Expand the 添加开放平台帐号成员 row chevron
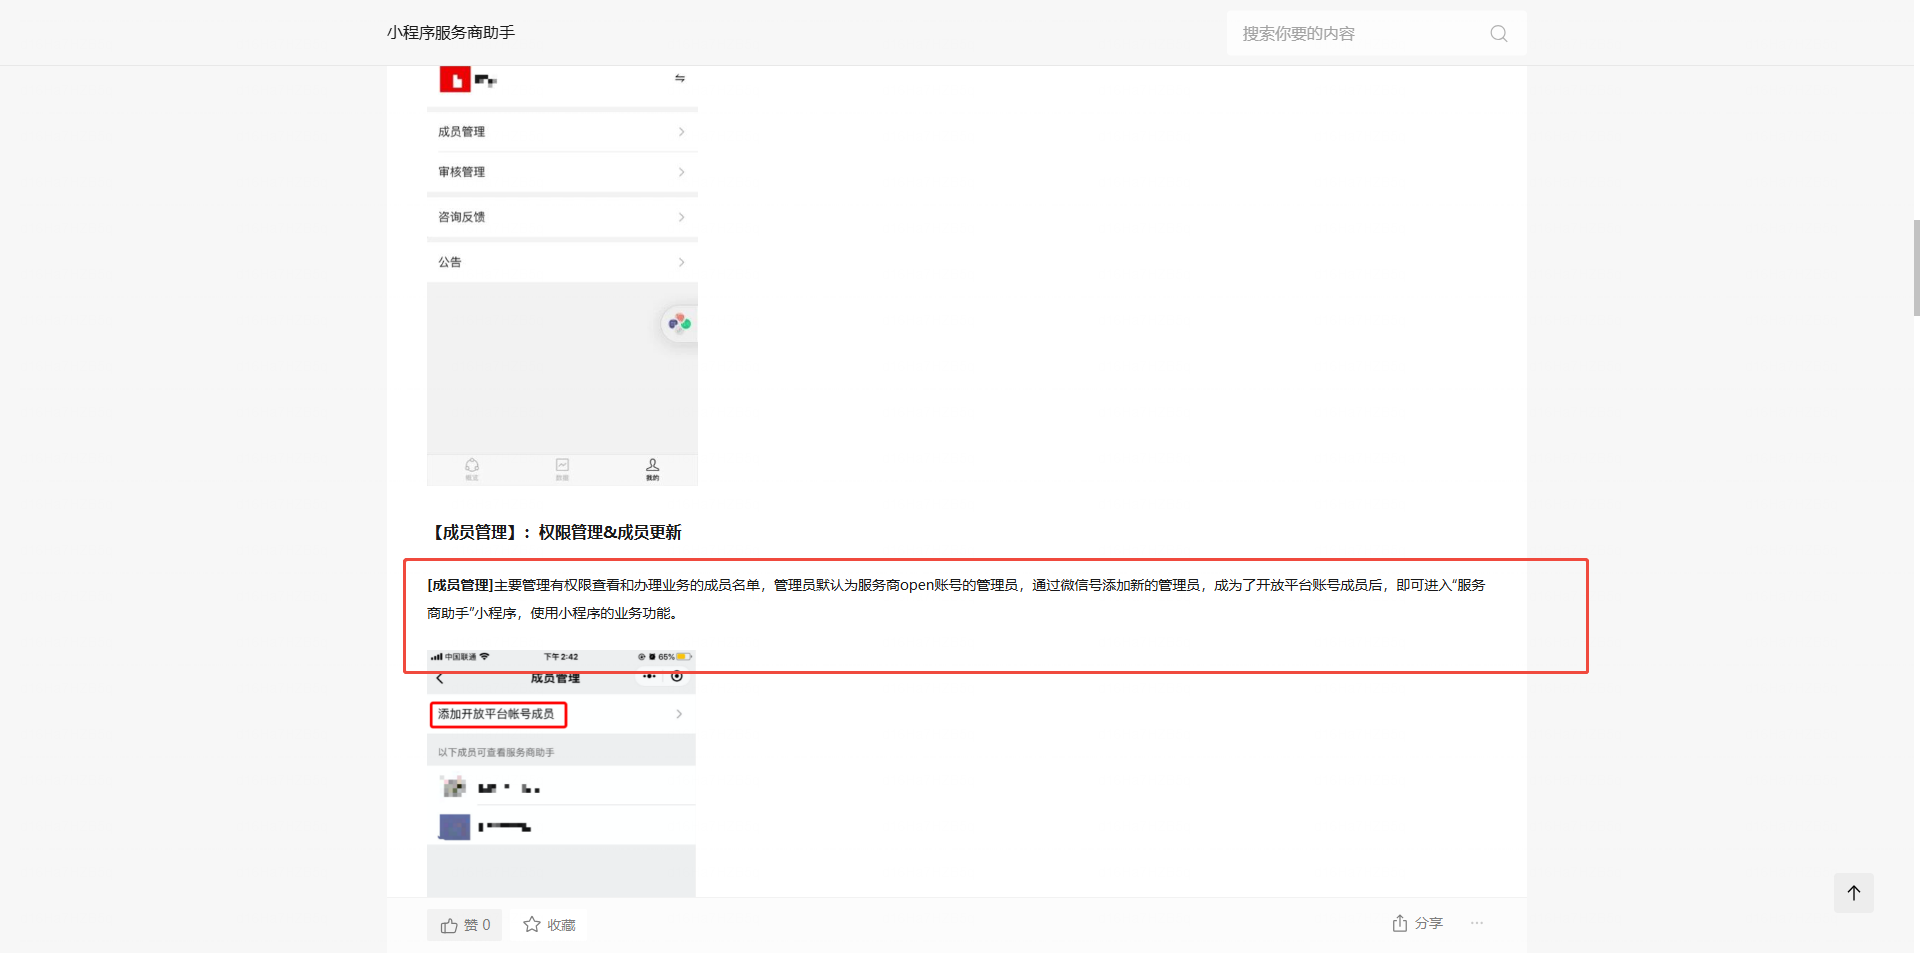Viewport: 1920px width, 953px height. tap(679, 714)
